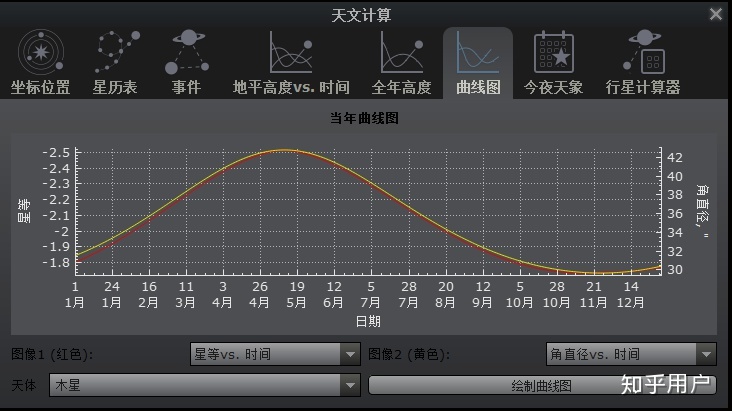This screenshot has height=411, width=732.
Task: Switch to the 事件 tab label
Action: click(x=186, y=87)
